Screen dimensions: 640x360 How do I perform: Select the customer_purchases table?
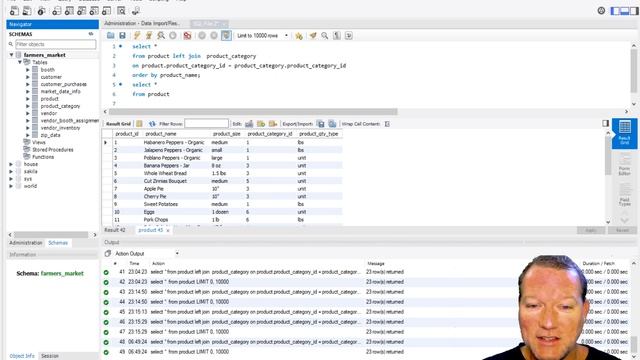(x=63, y=84)
